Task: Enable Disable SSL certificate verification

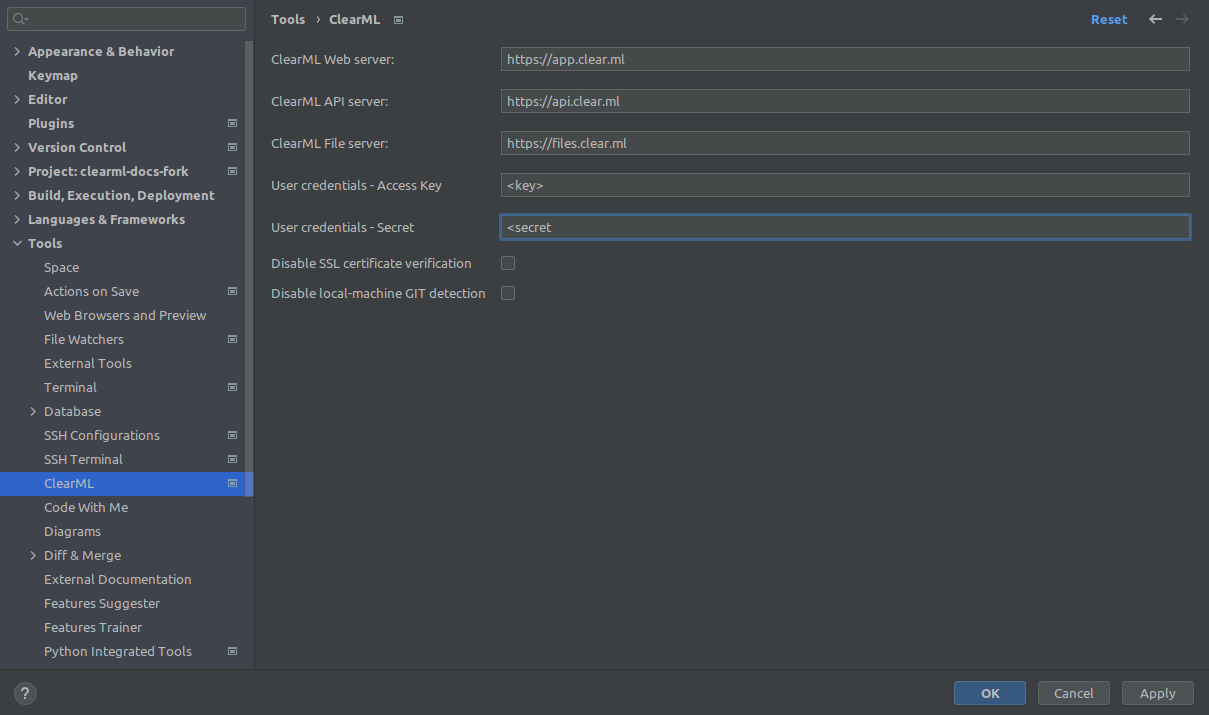Action: coord(508,263)
